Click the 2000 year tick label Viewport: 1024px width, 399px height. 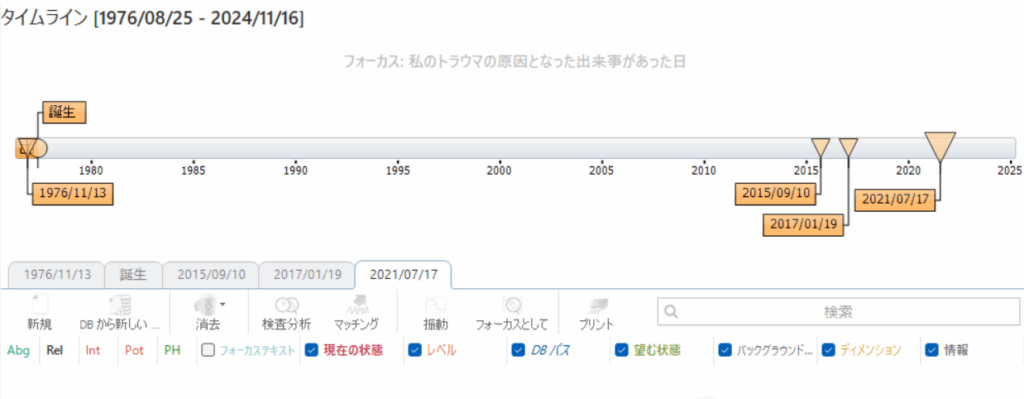click(x=500, y=171)
